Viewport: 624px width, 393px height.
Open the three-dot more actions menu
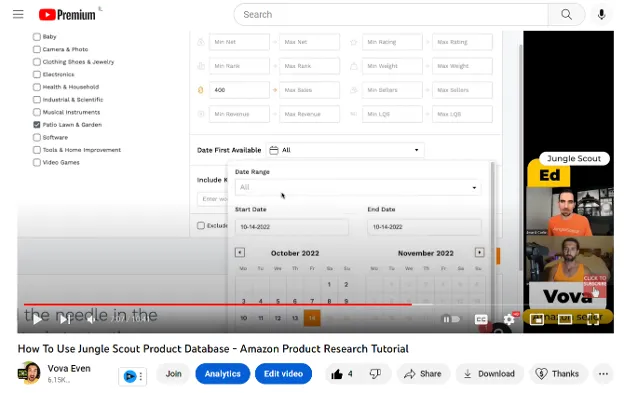[x=603, y=374]
